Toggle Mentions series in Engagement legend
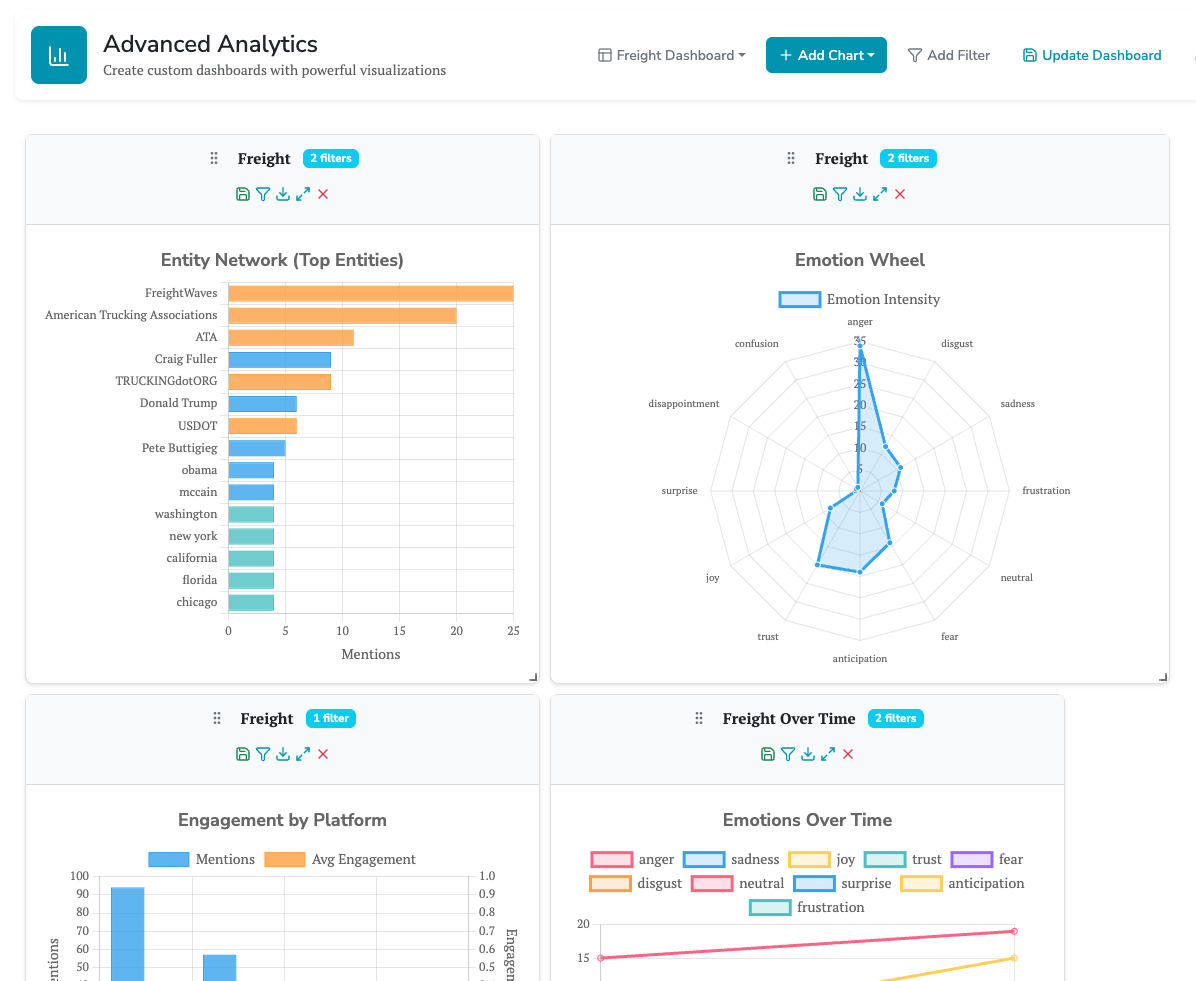 168,859
